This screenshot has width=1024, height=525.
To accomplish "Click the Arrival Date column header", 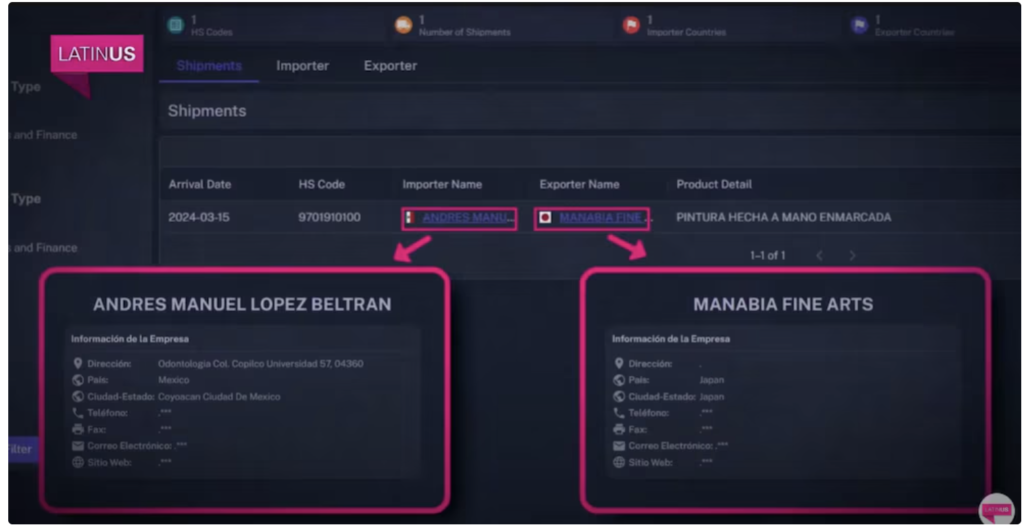I will [x=199, y=184].
